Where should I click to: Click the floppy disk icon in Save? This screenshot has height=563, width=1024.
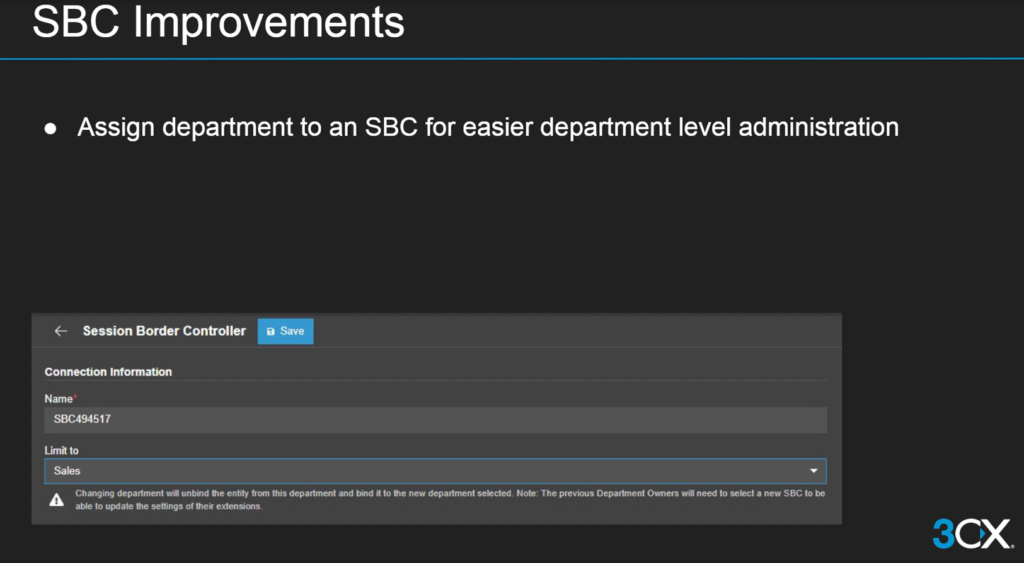270,331
